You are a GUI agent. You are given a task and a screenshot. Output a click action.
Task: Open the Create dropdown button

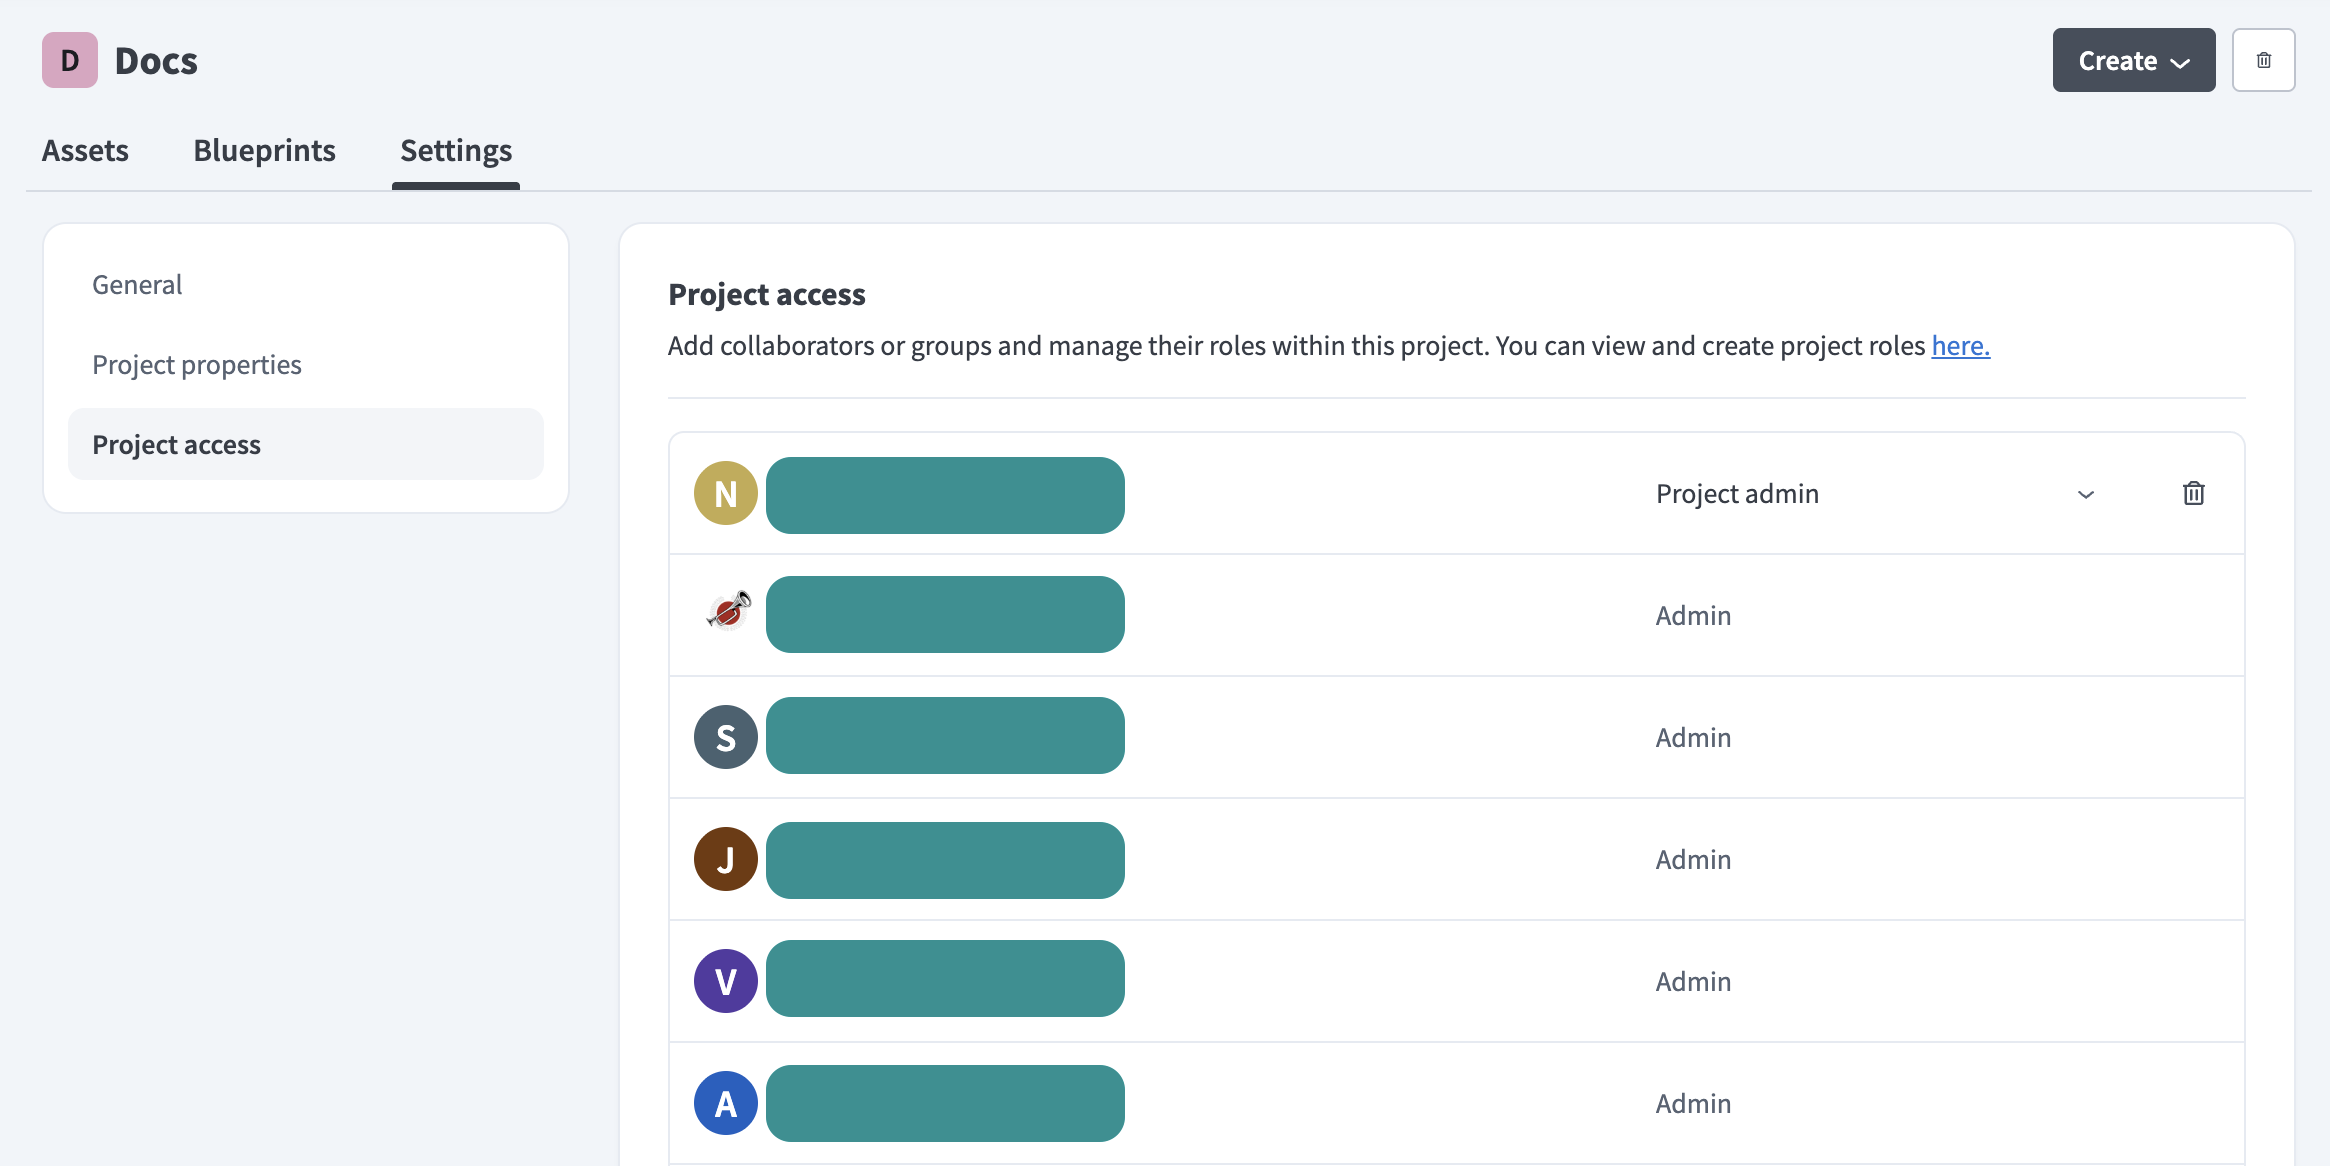click(2134, 60)
